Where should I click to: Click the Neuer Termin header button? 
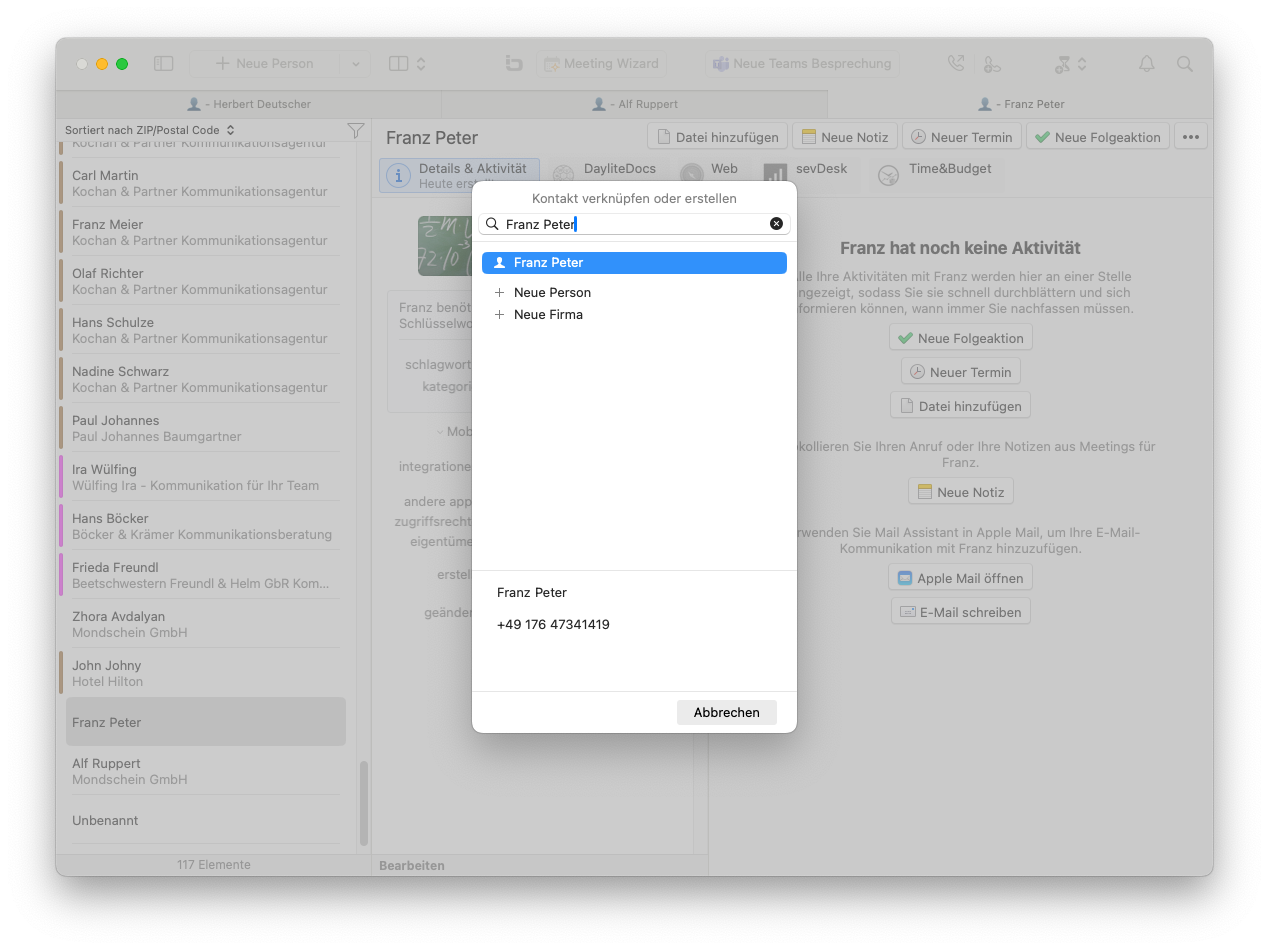[x=962, y=137]
